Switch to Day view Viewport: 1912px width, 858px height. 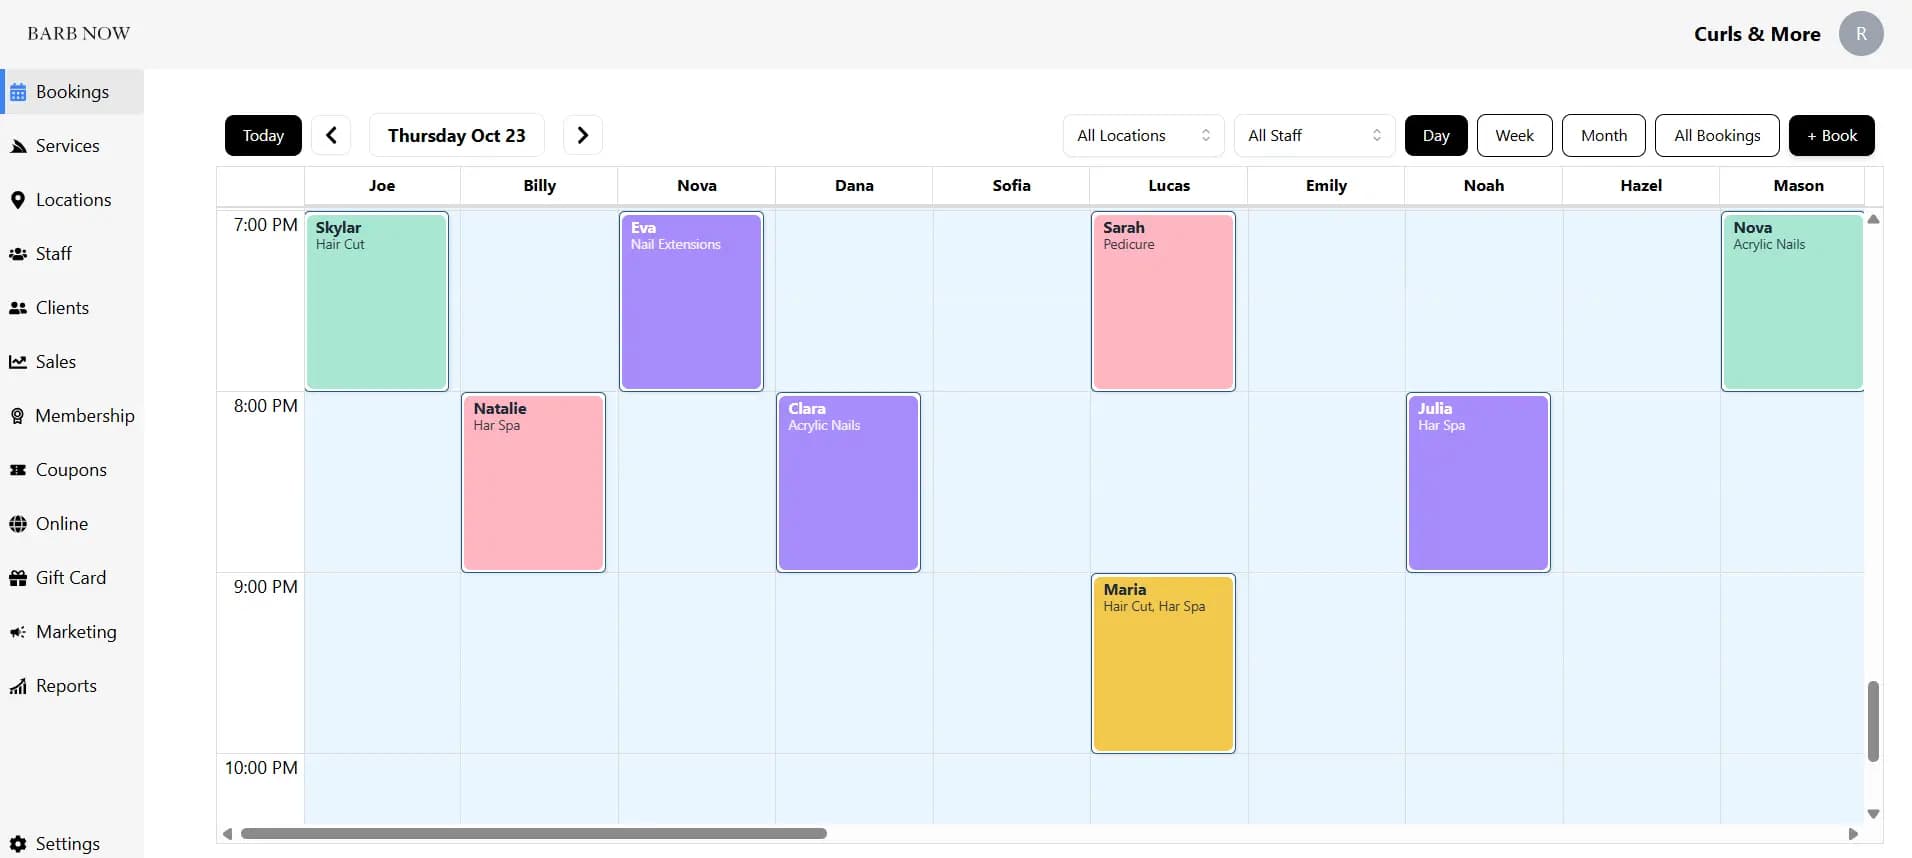click(x=1436, y=135)
